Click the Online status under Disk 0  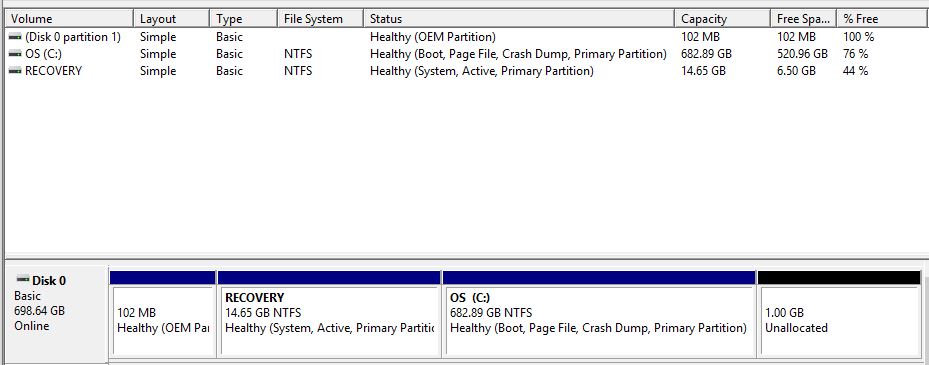tap(31, 326)
